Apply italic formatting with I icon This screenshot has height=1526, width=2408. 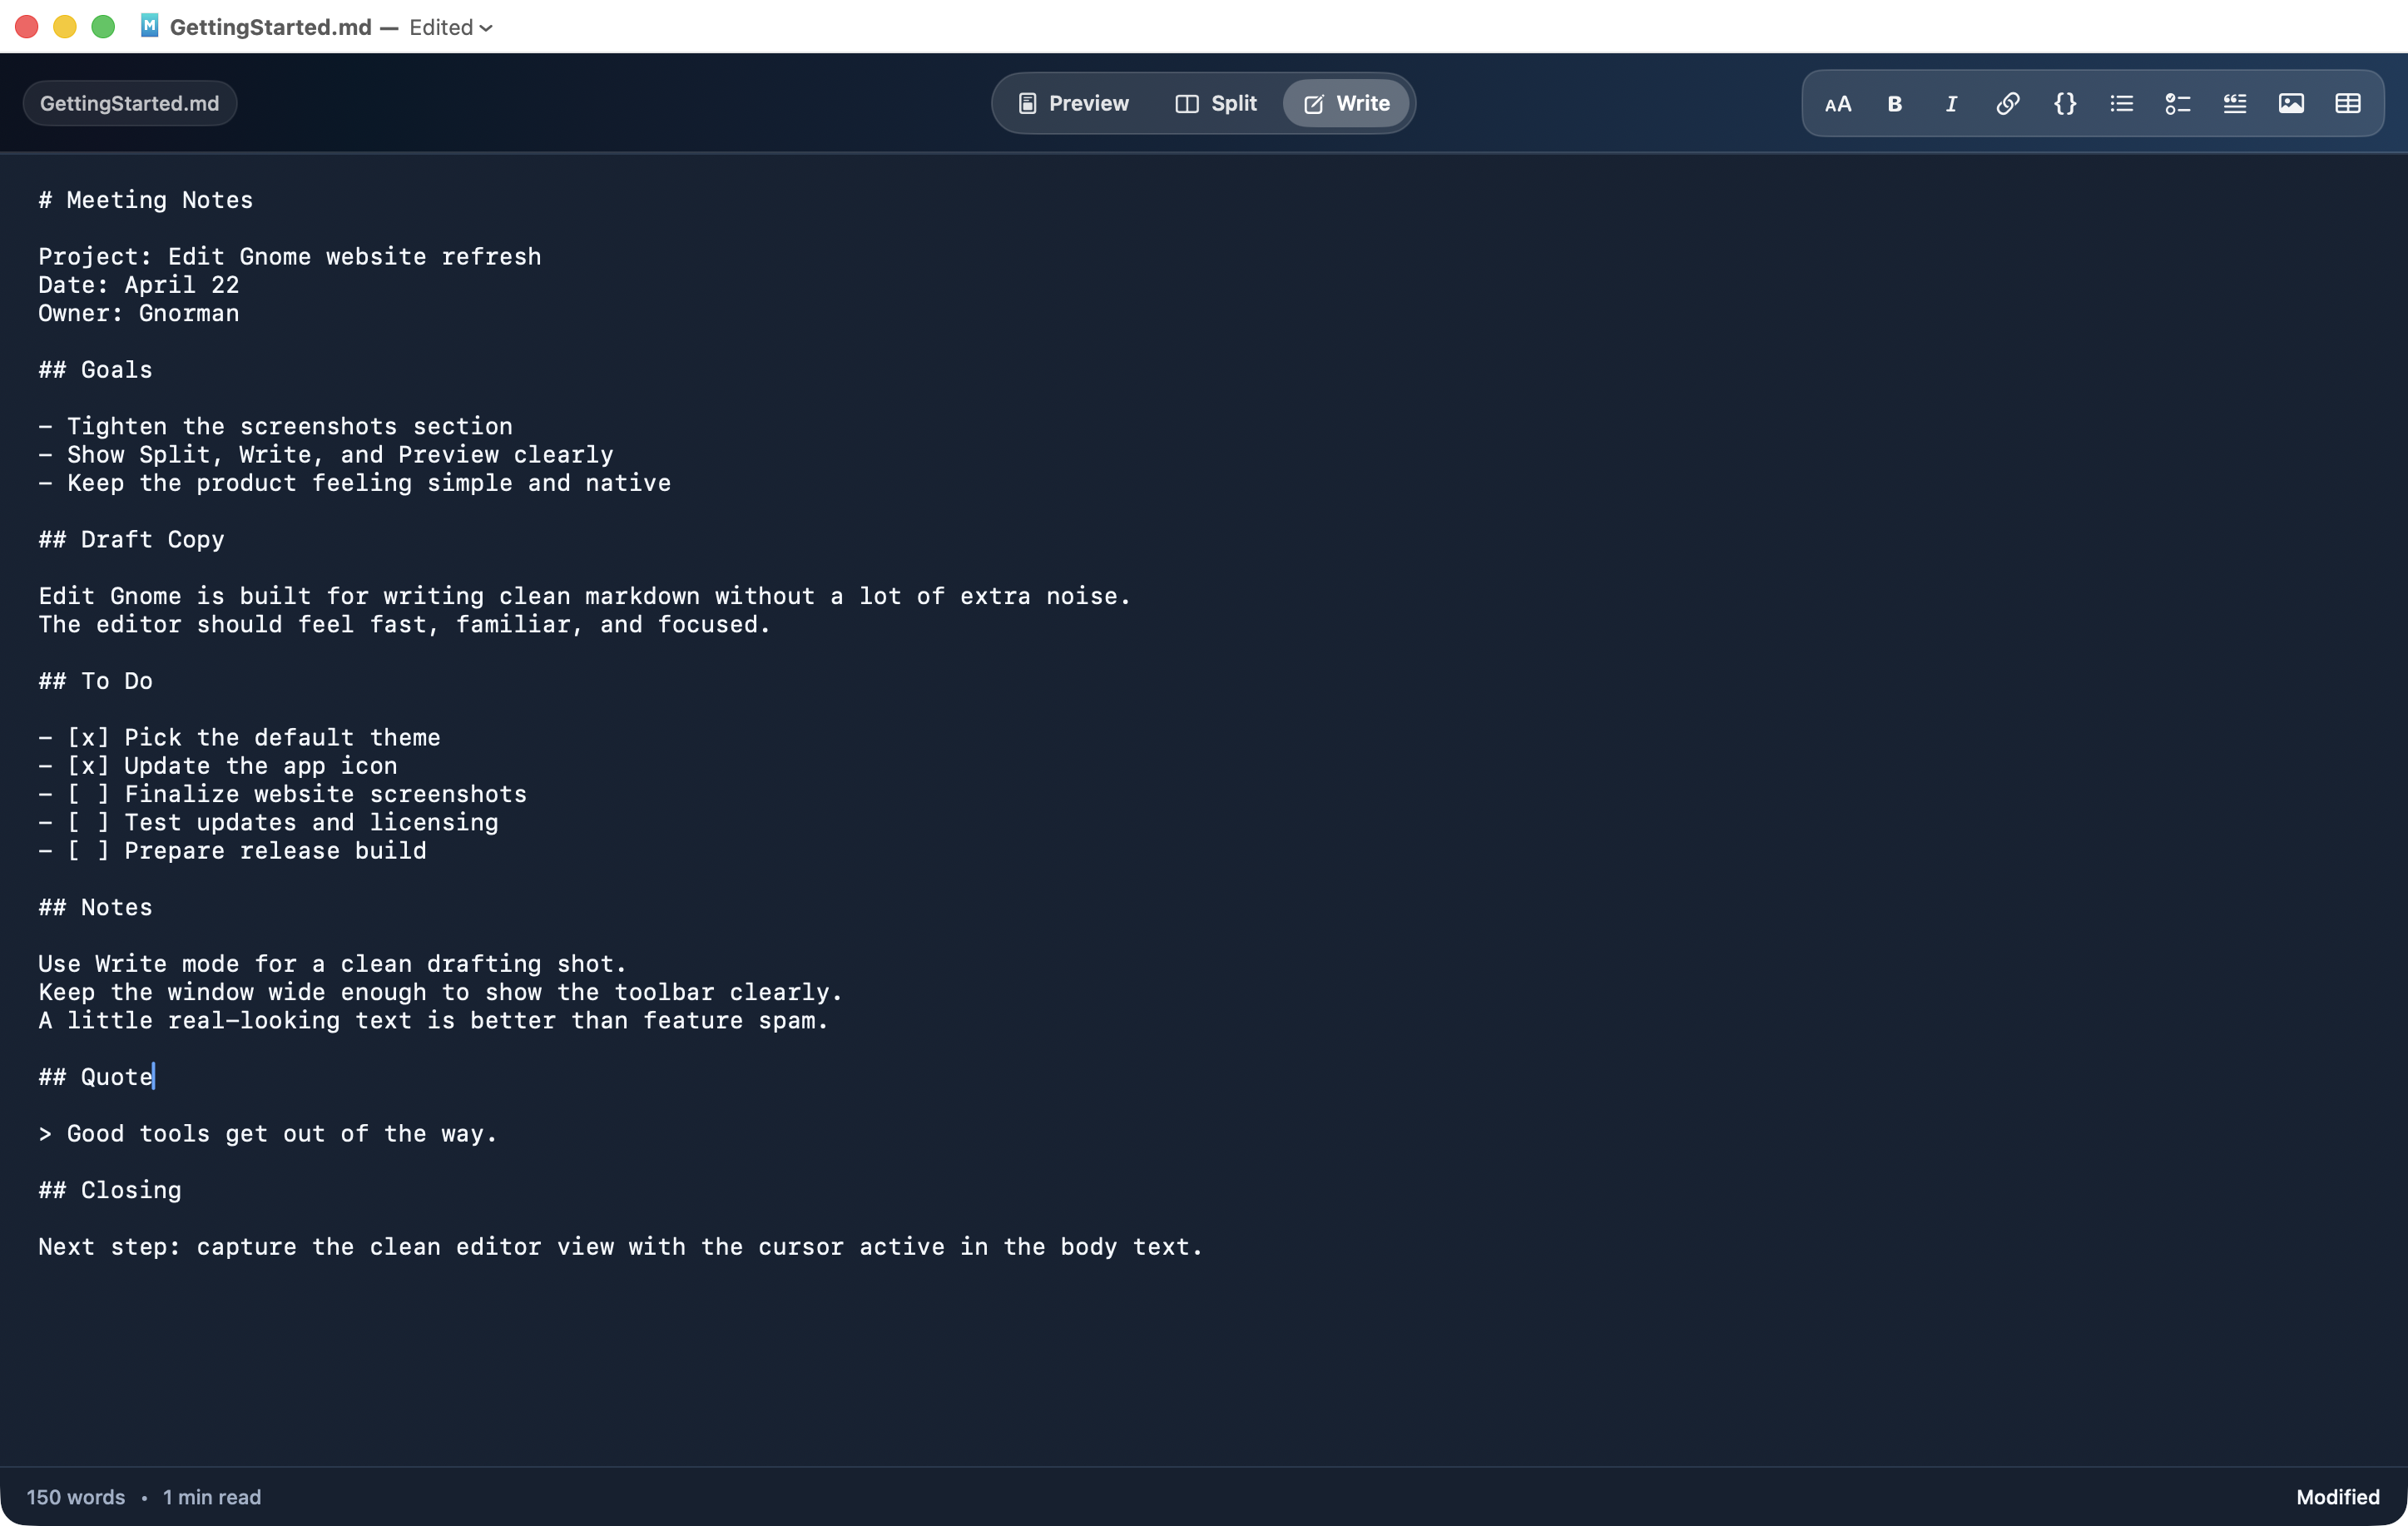click(x=1951, y=104)
